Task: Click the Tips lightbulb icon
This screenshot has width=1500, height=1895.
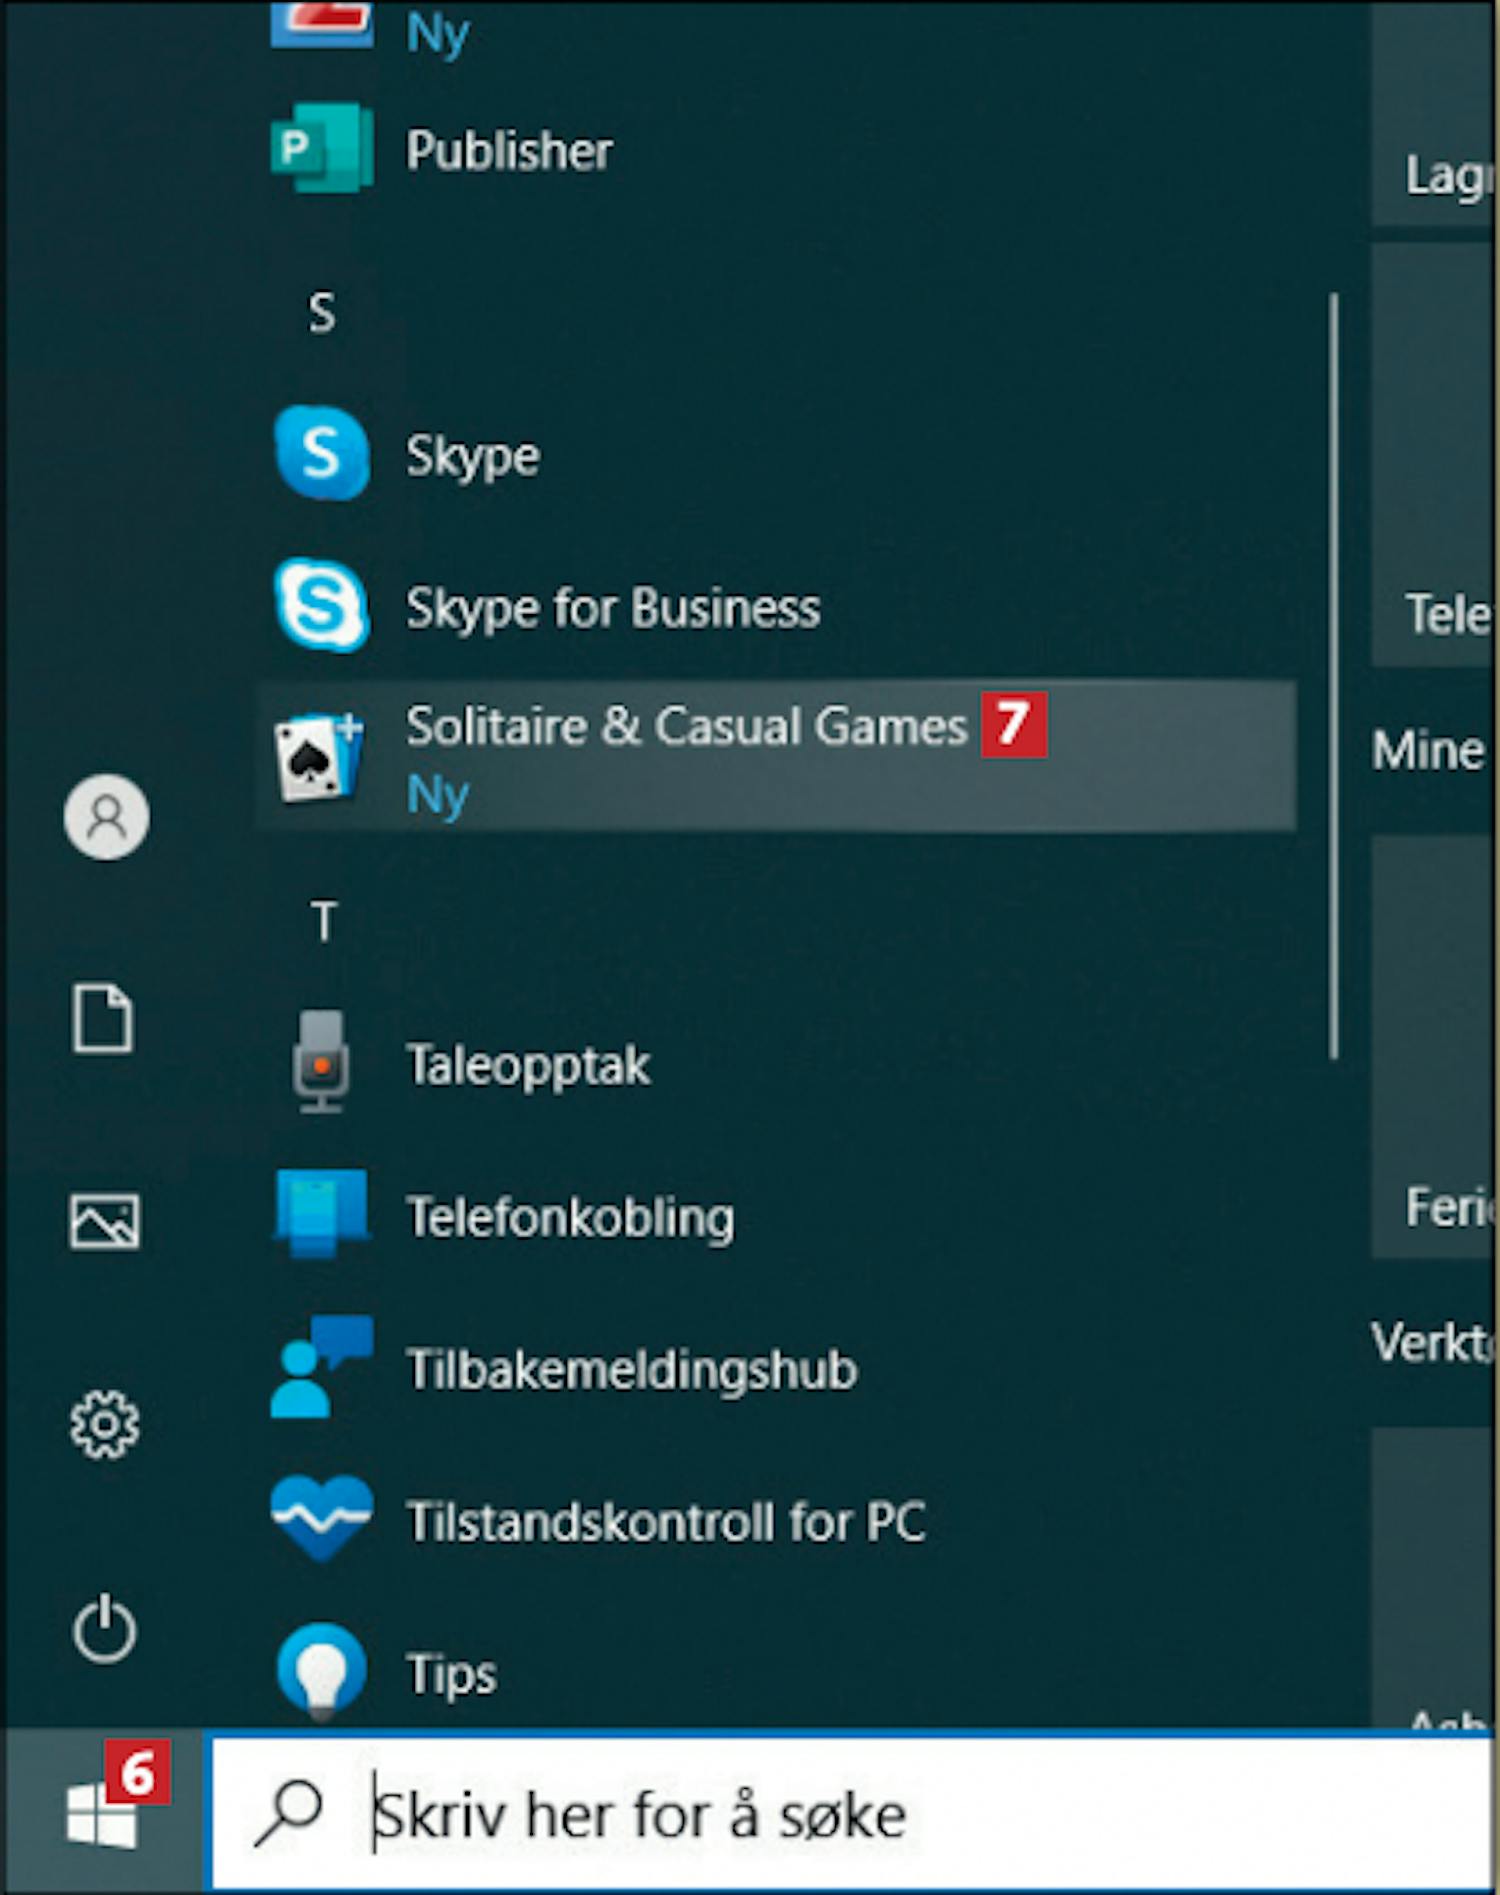Action: click(x=321, y=1671)
